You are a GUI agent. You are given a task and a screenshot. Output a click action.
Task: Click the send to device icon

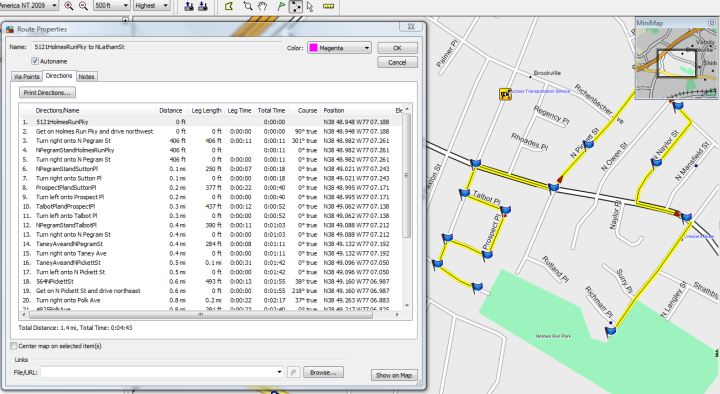click(189, 6)
